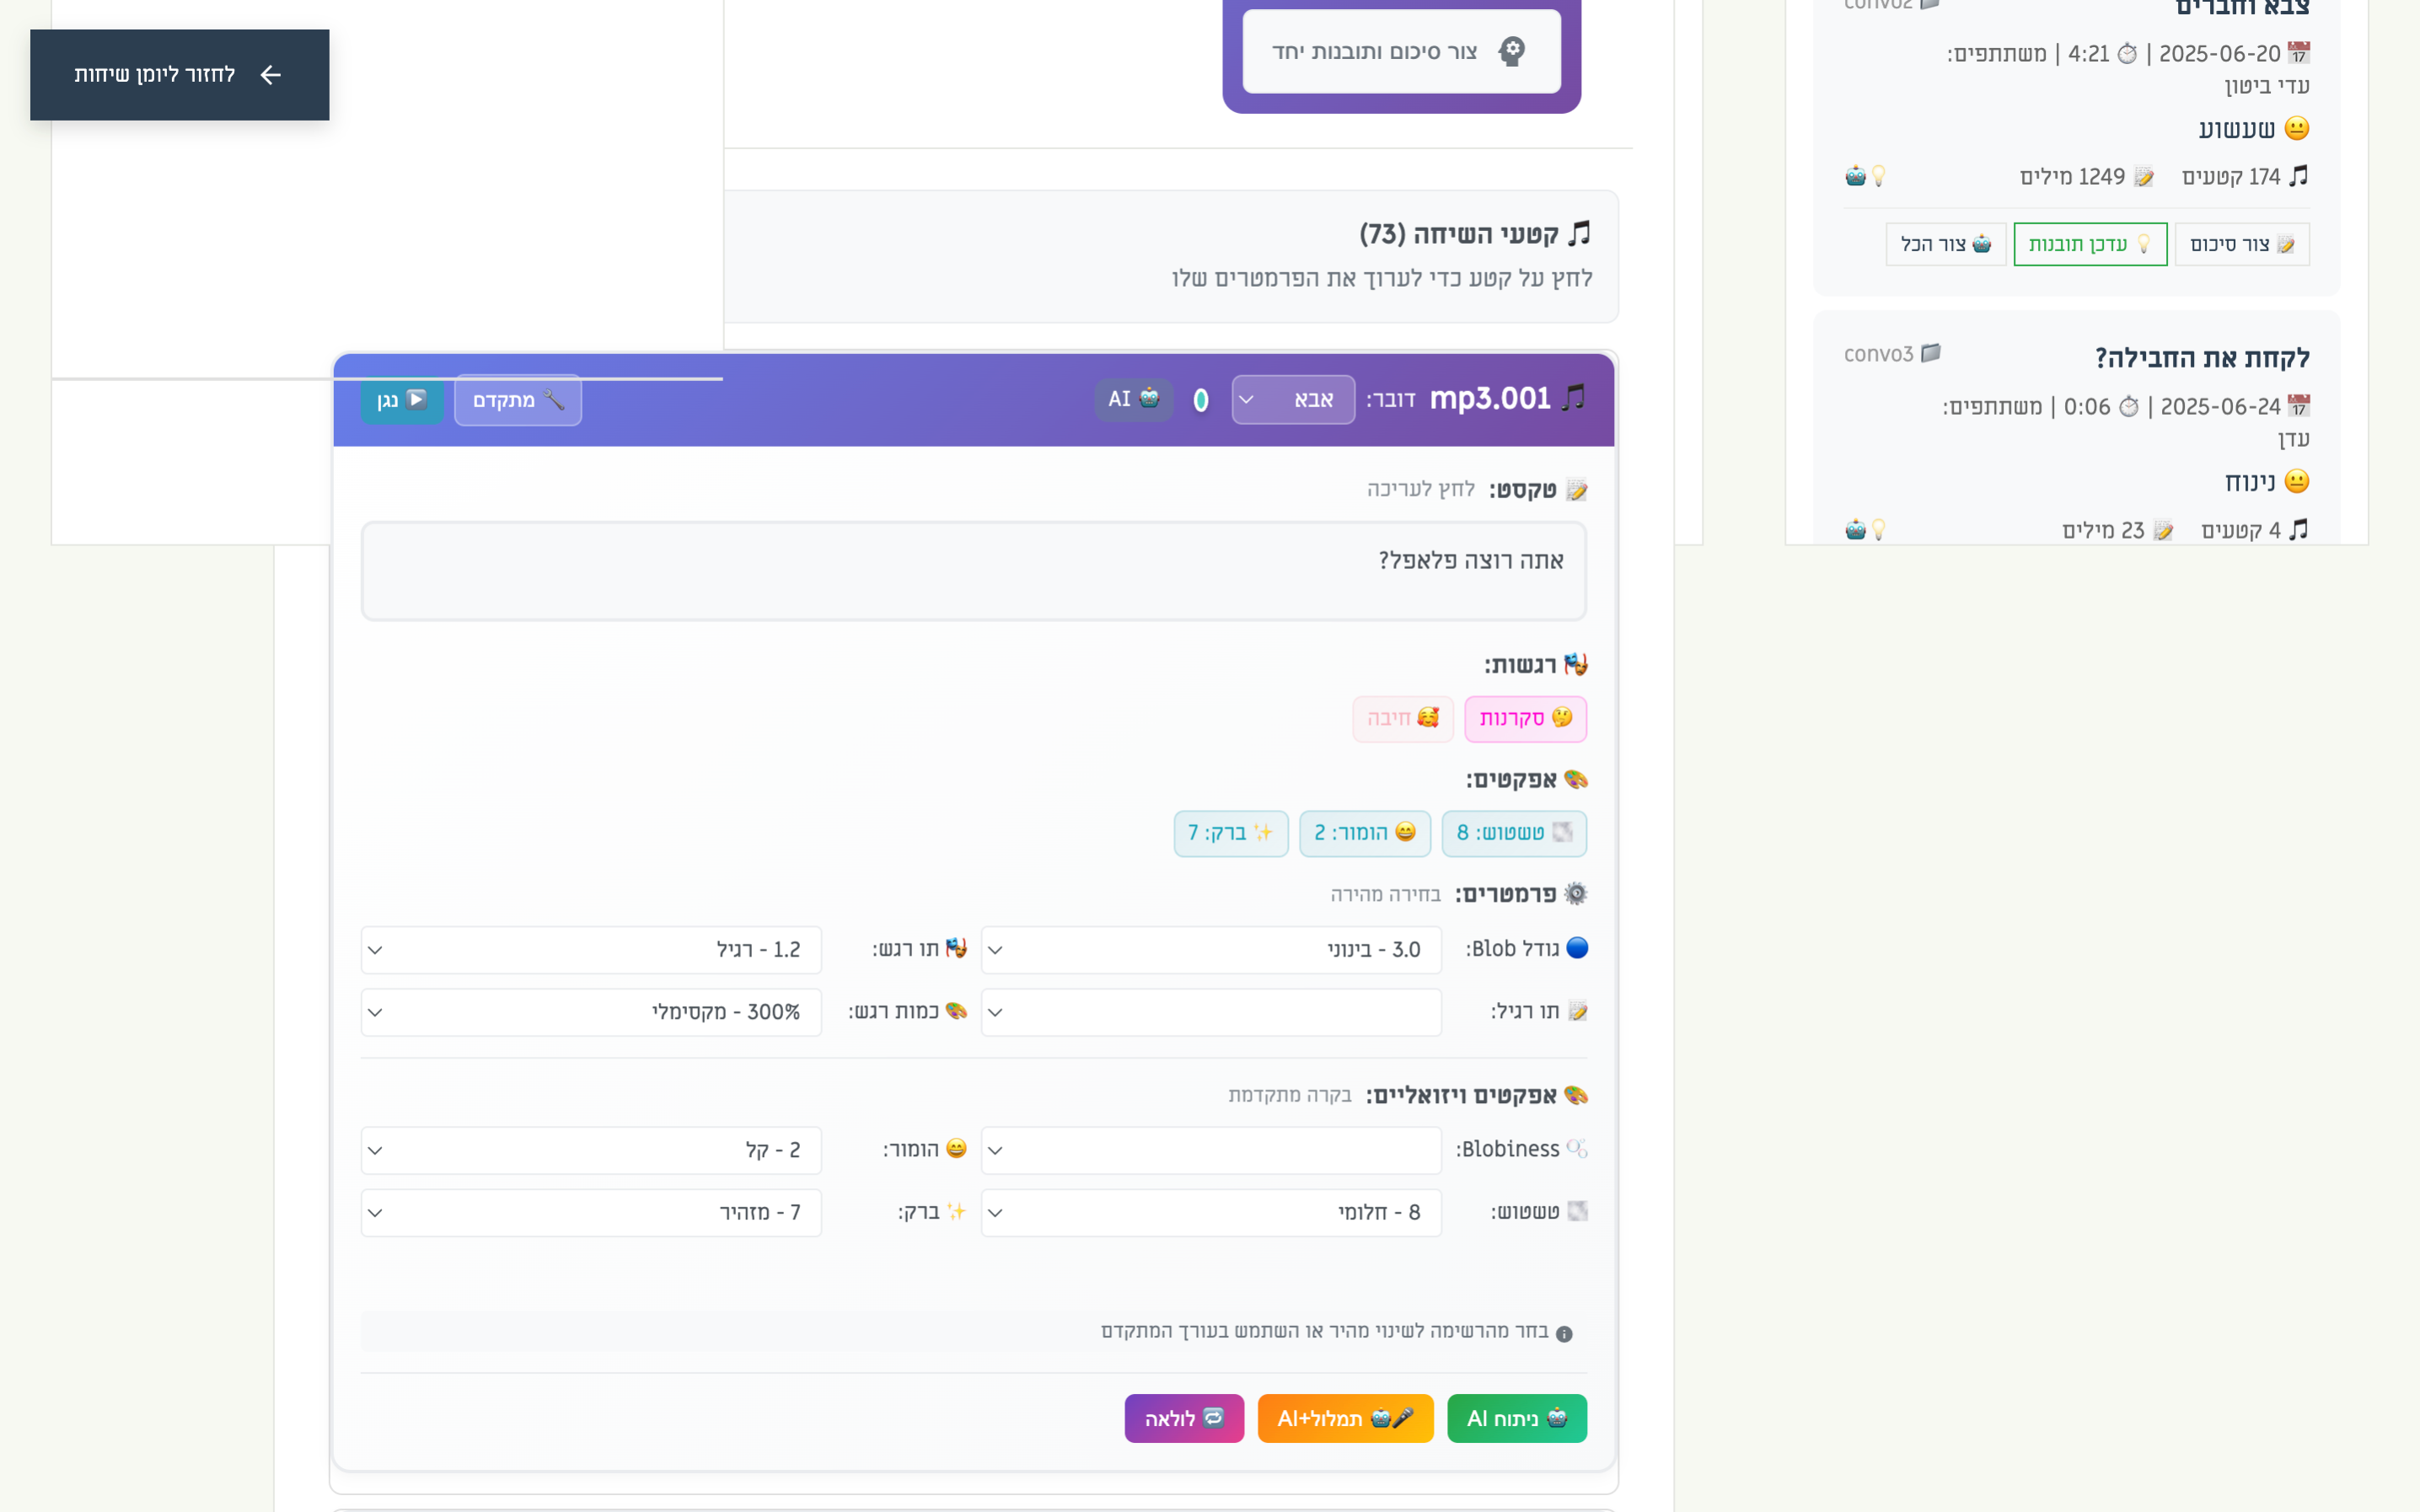
Task: Toggle the blur (טשטוש: 8) effect chip
Action: point(1513,833)
